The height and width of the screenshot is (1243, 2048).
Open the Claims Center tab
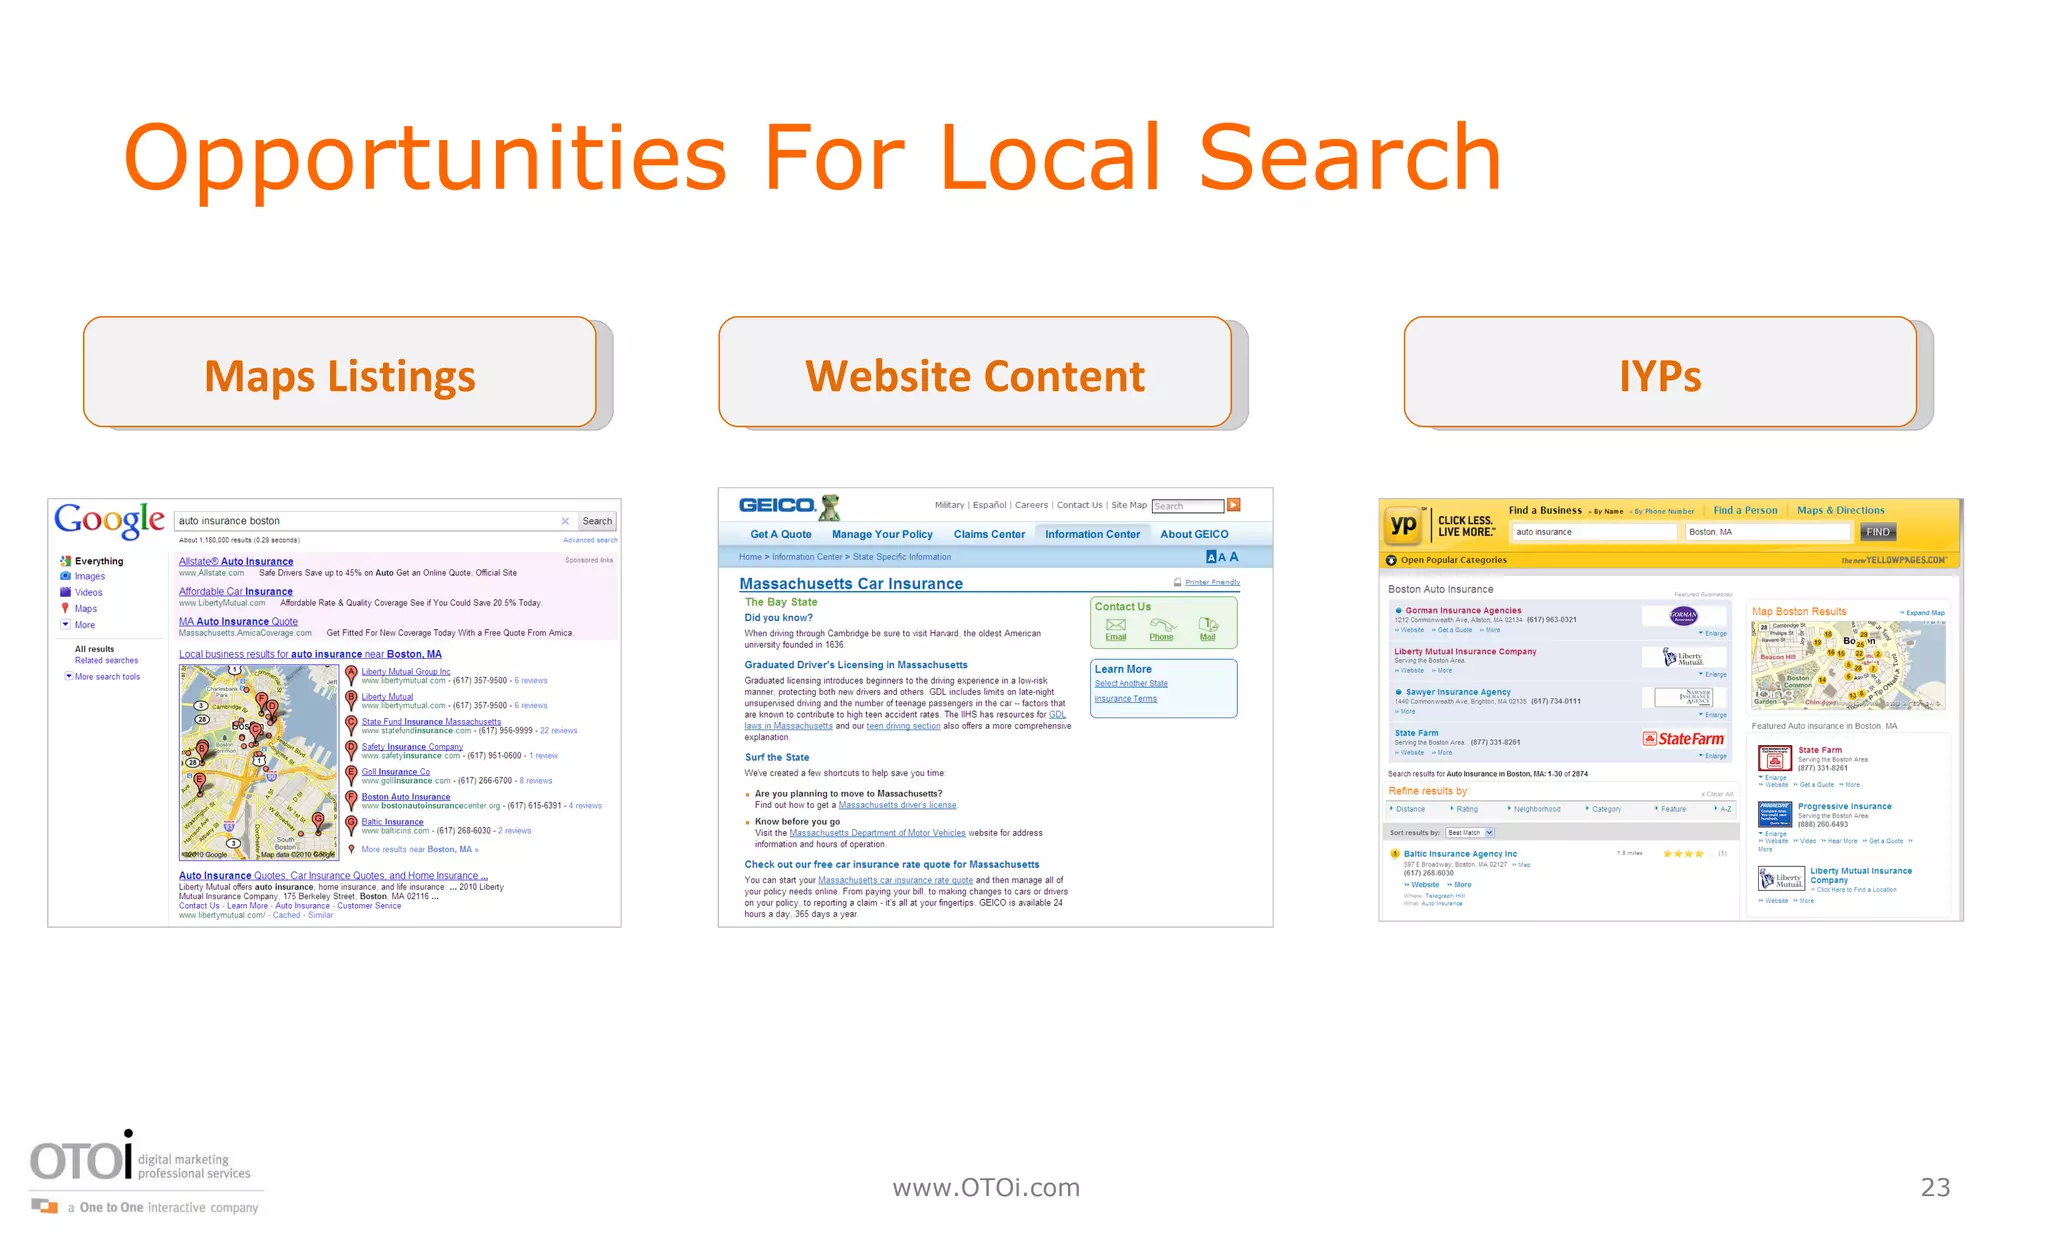click(x=989, y=534)
